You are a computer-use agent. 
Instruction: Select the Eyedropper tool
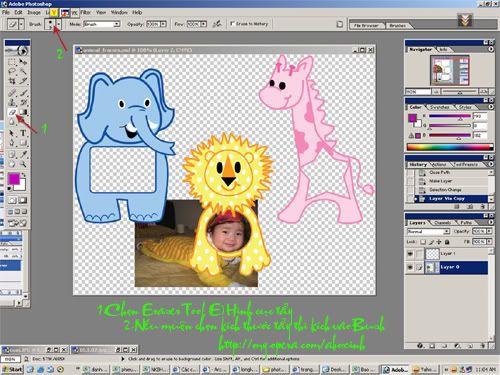(23, 154)
